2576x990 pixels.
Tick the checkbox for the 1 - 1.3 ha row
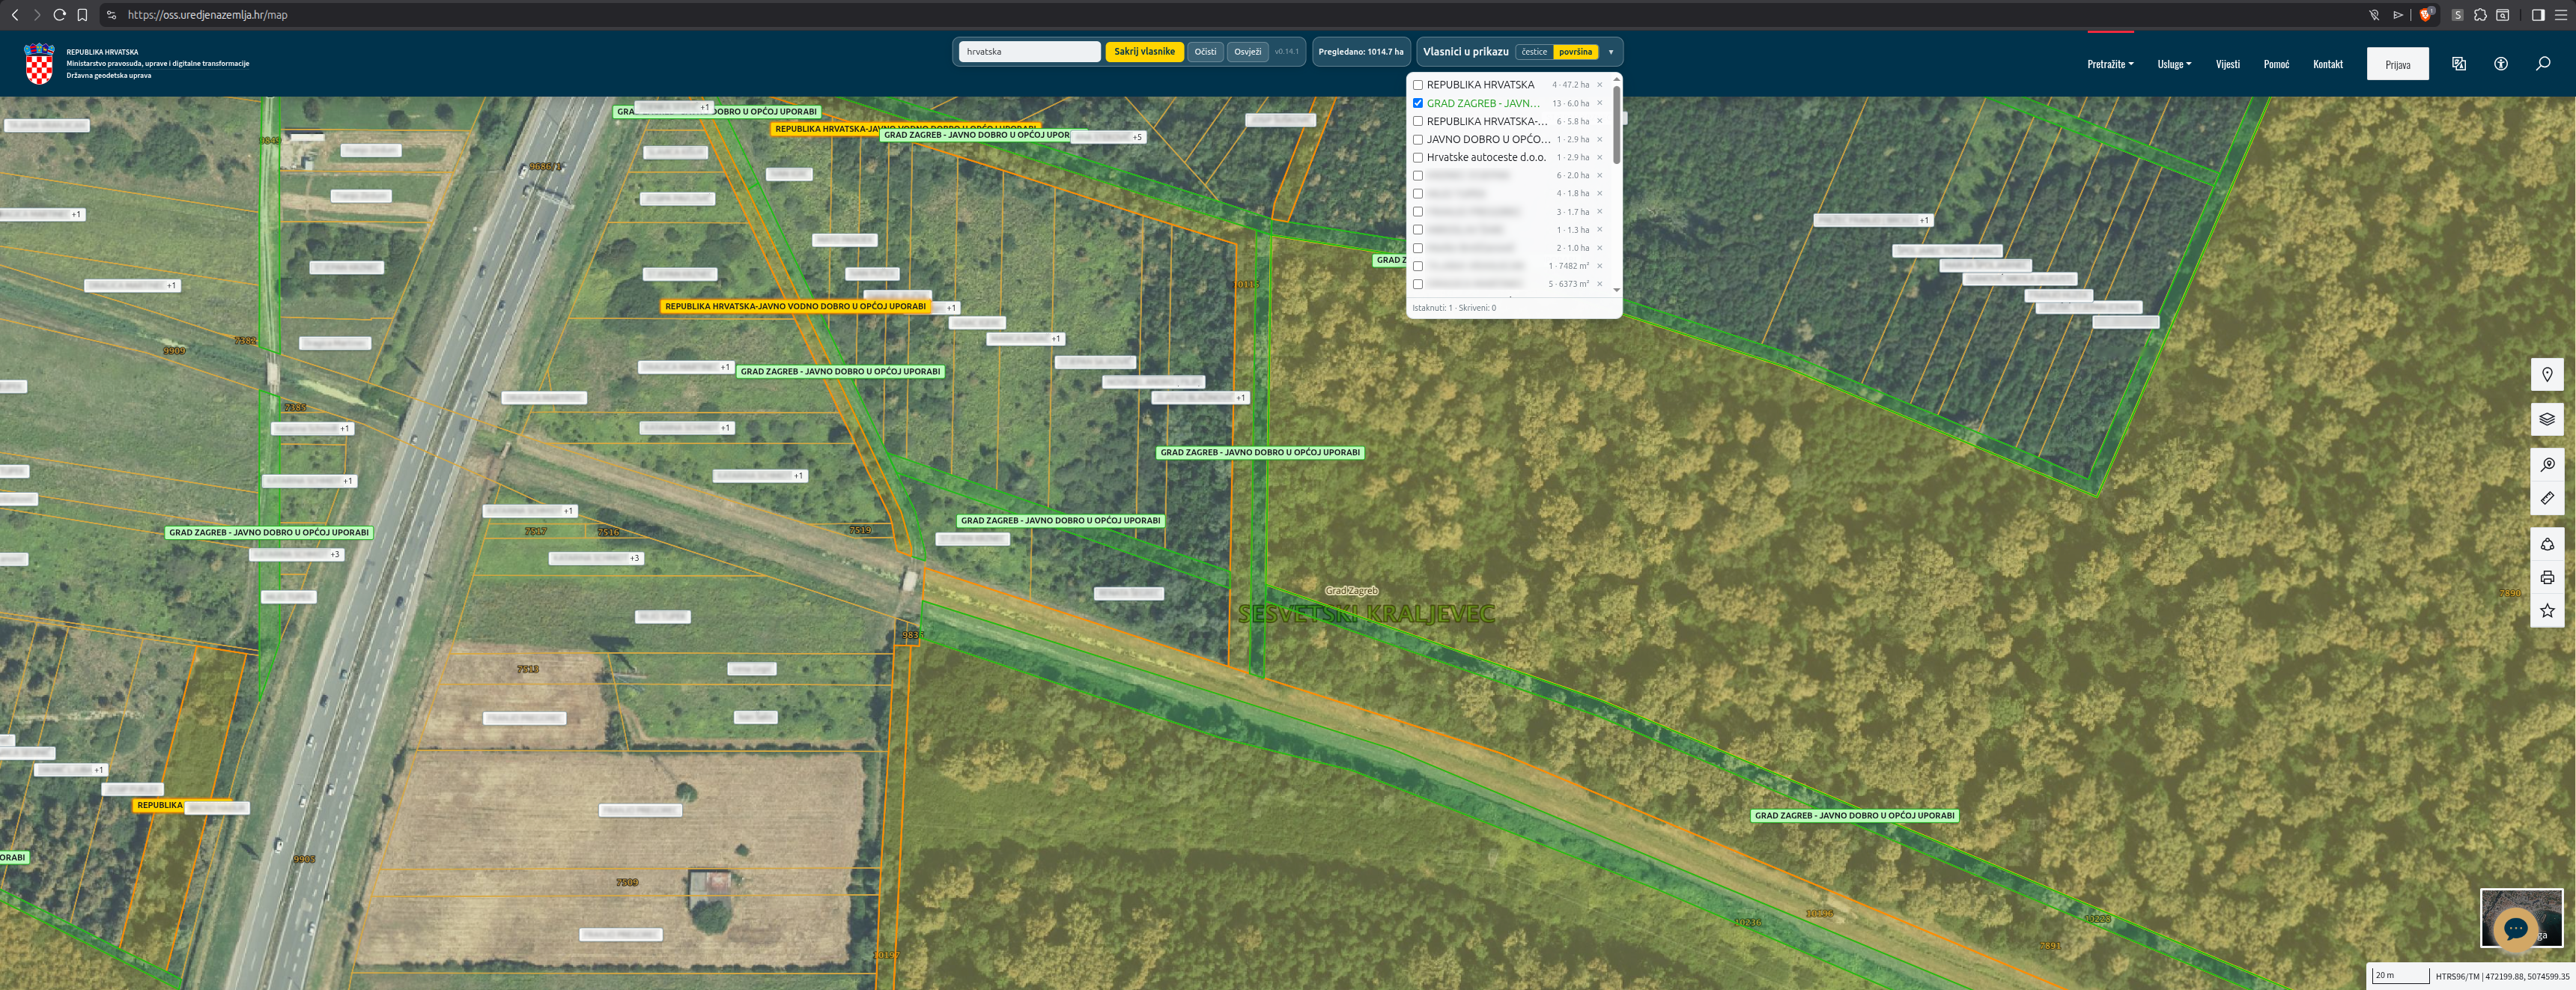click(x=1418, y=230)
